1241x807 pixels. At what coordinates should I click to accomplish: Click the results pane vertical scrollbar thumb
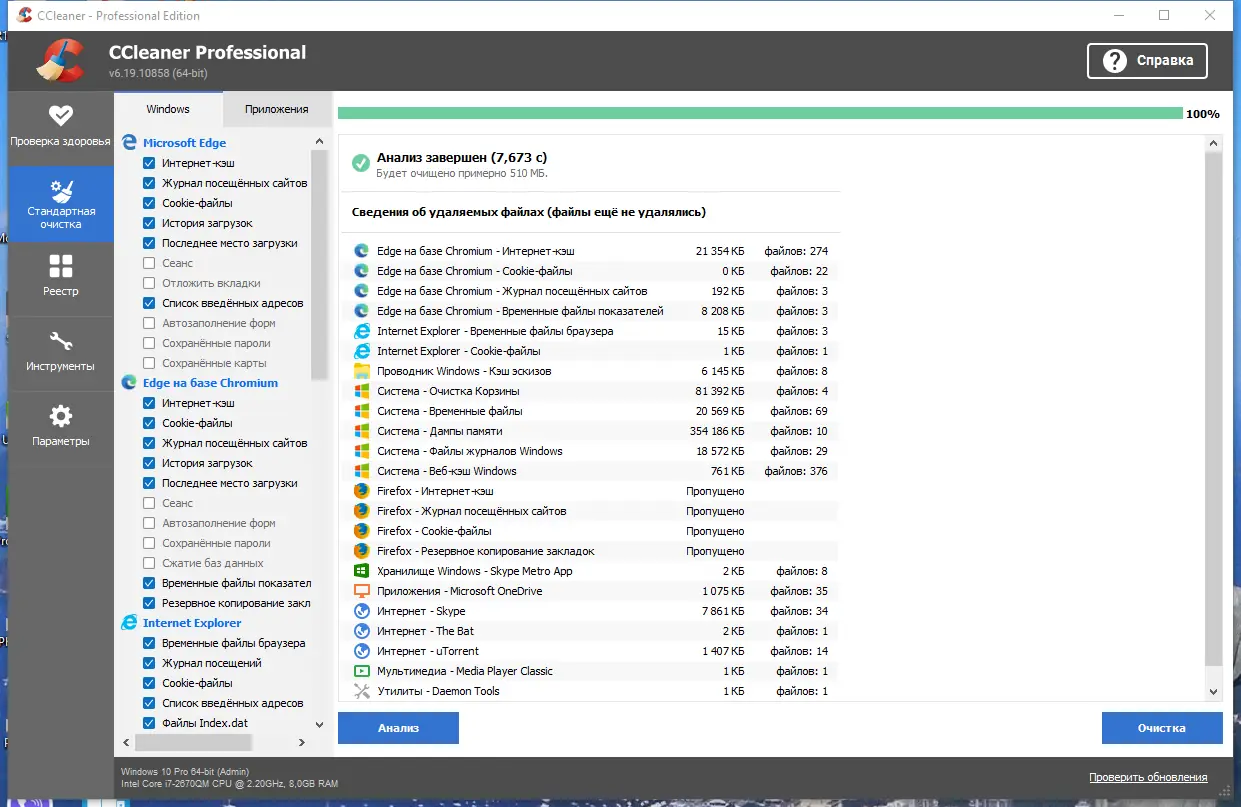tap(1214, 410)
